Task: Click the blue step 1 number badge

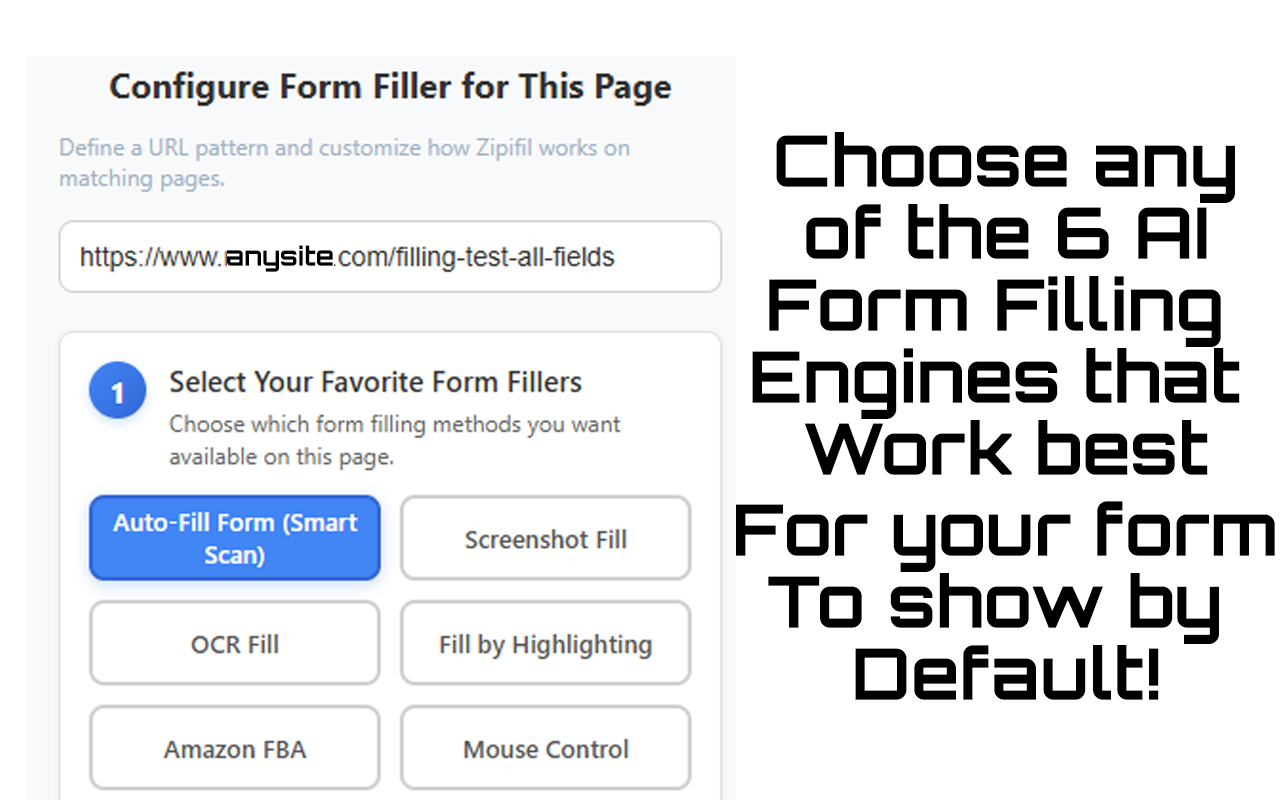Action: click(x=117, y=390)
